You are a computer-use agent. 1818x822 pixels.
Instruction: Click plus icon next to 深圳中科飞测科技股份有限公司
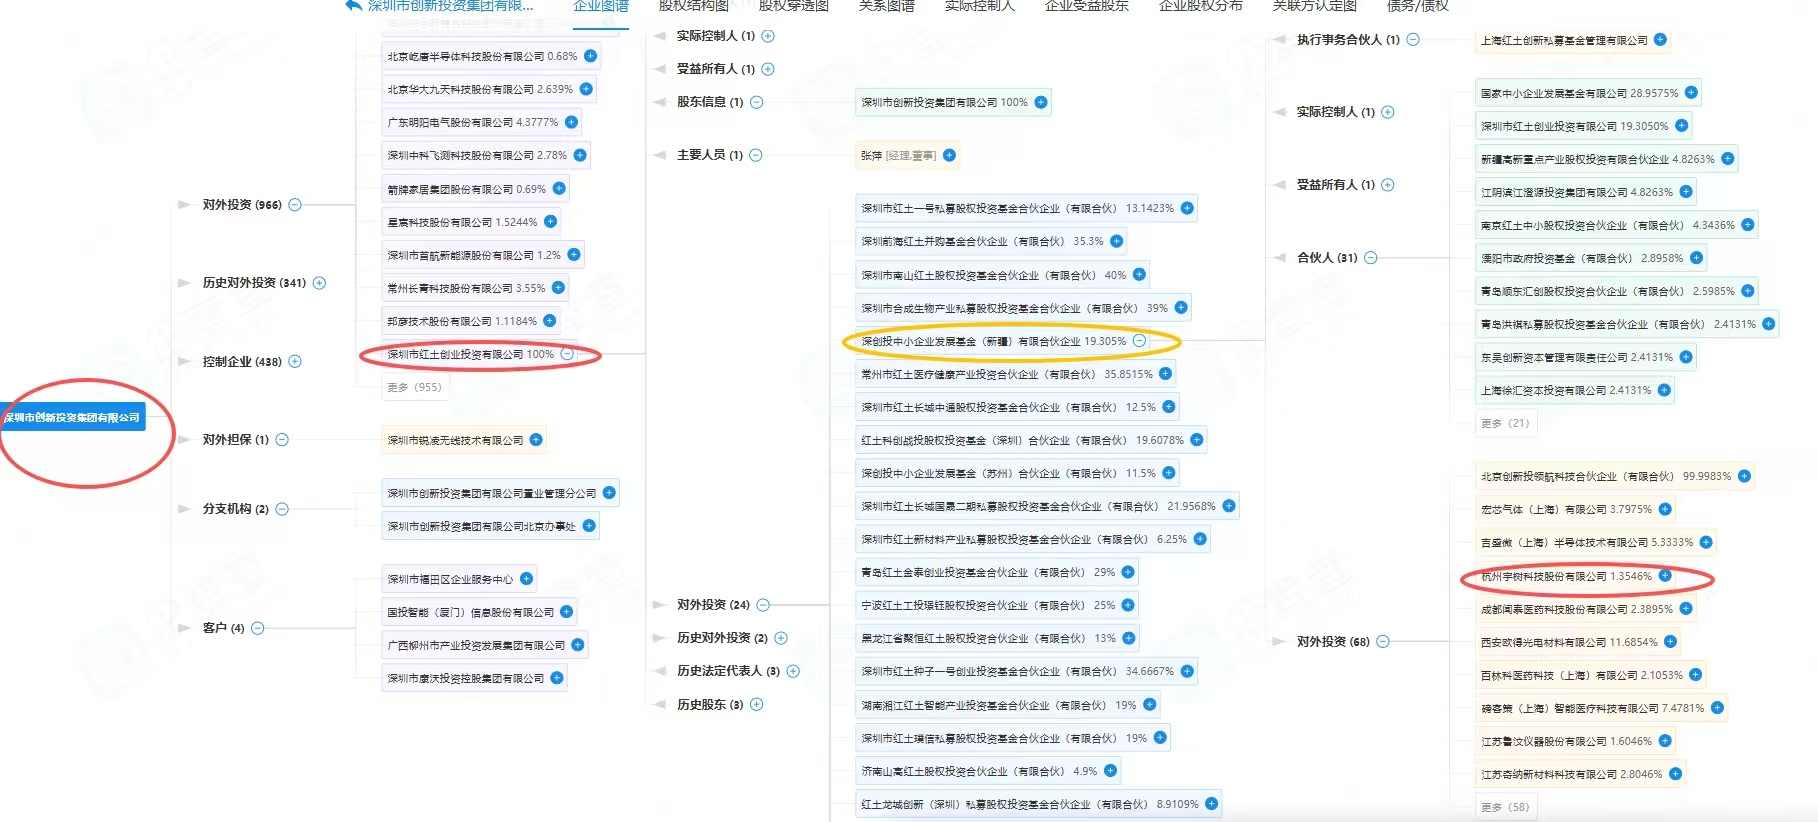[580, 155]
